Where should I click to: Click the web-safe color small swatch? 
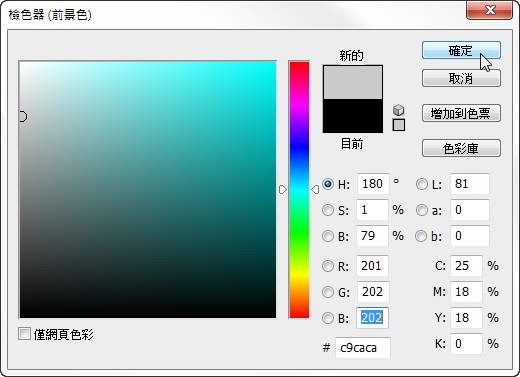point(399,125)
